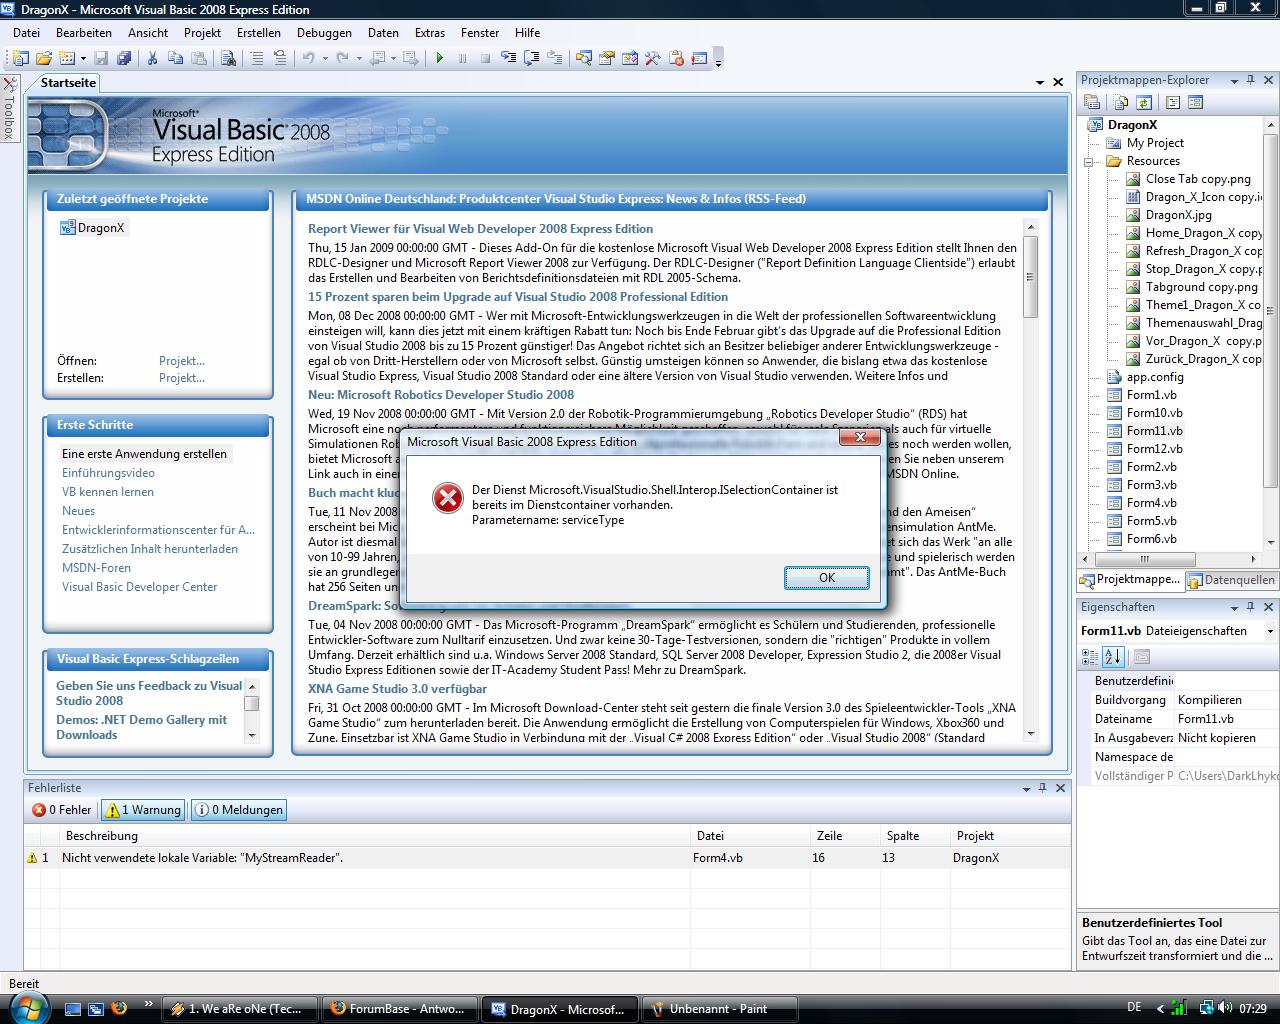The height and width of the screenshot is (1024, 1280).
Task: Click the Step Over debug icon
Action: 532,58
